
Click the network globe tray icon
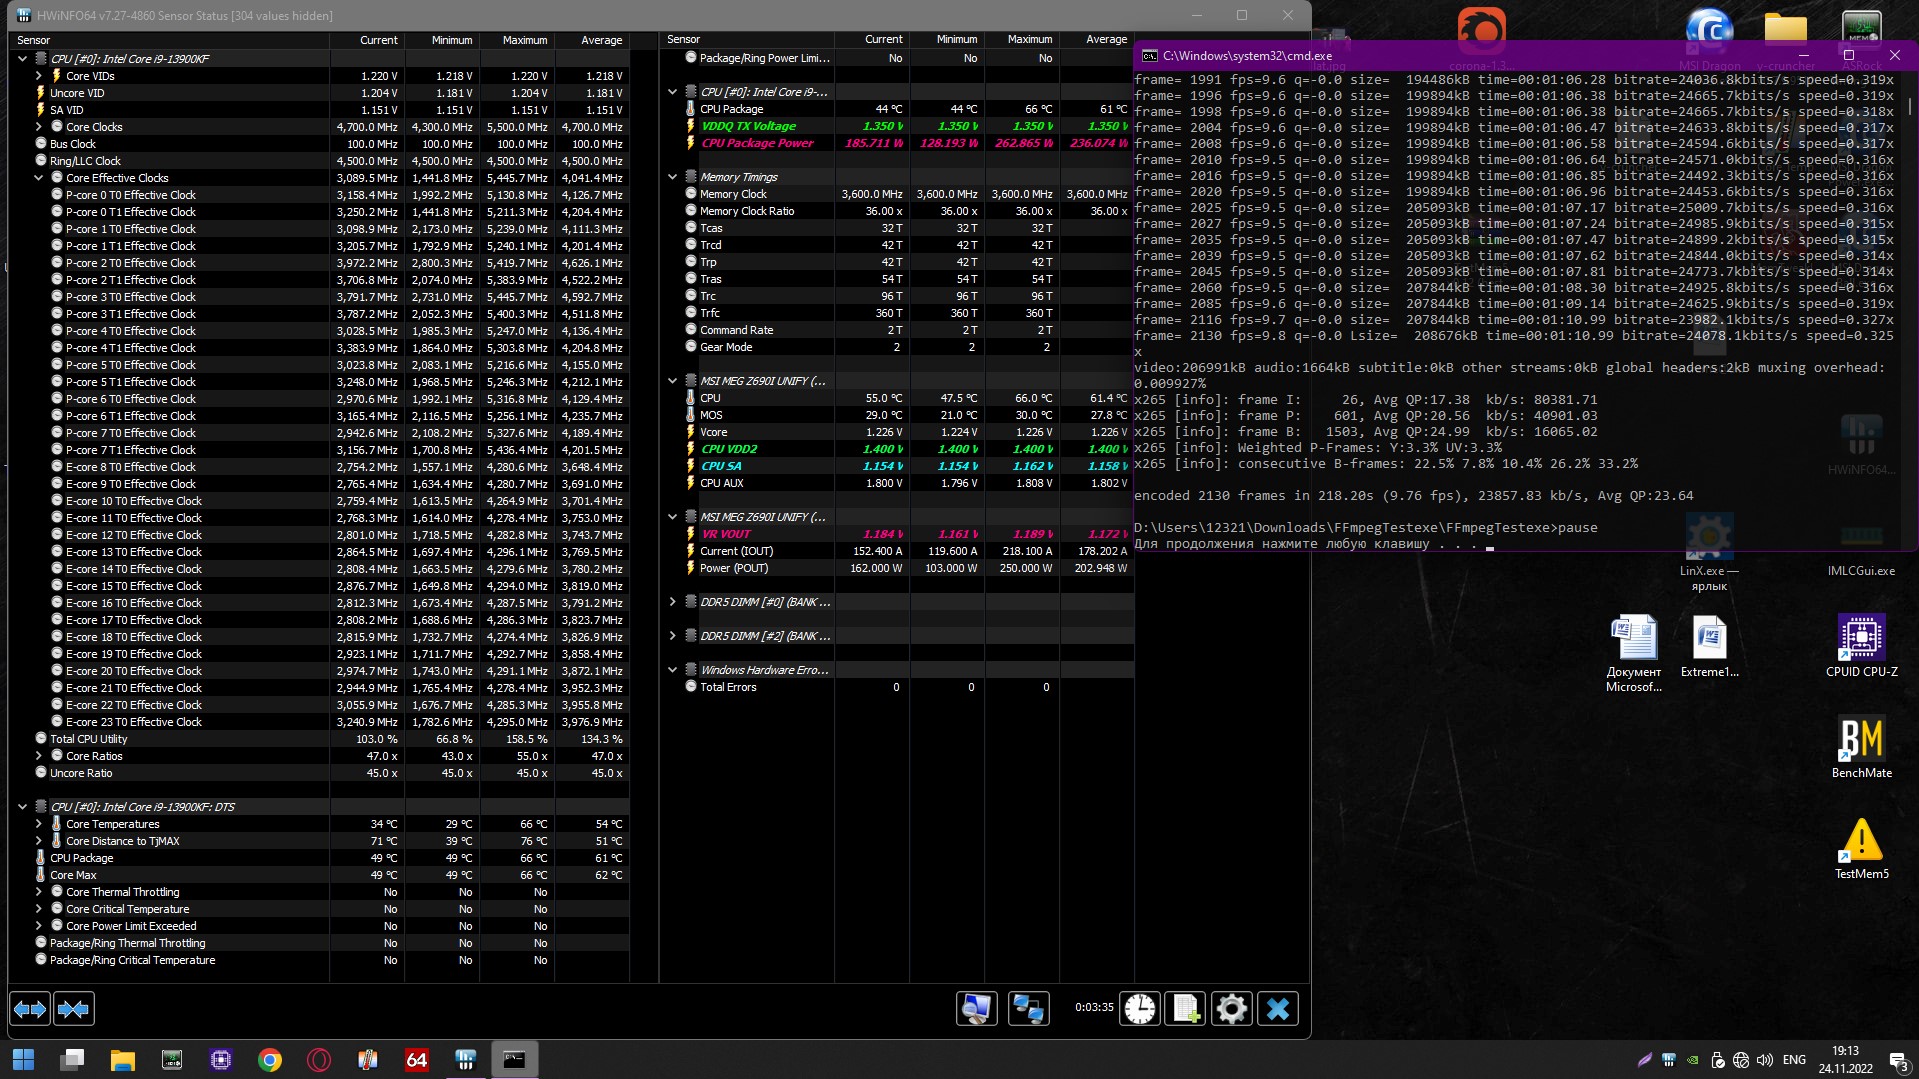coord(1741,1060)
